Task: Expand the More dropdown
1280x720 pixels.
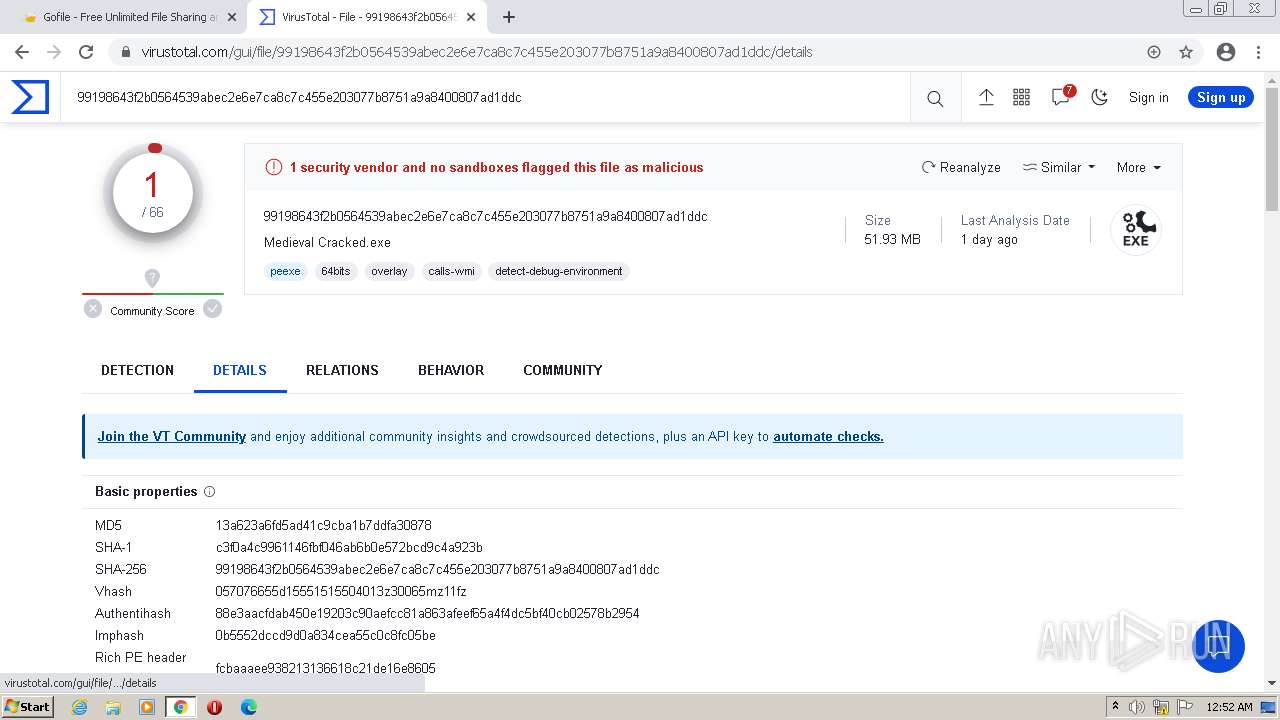Action: click(x=1138, y=167)
